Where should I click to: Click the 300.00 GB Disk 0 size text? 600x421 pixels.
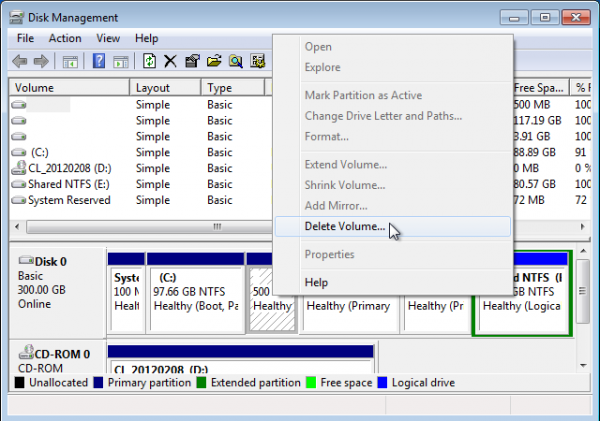tap(42, 290)
